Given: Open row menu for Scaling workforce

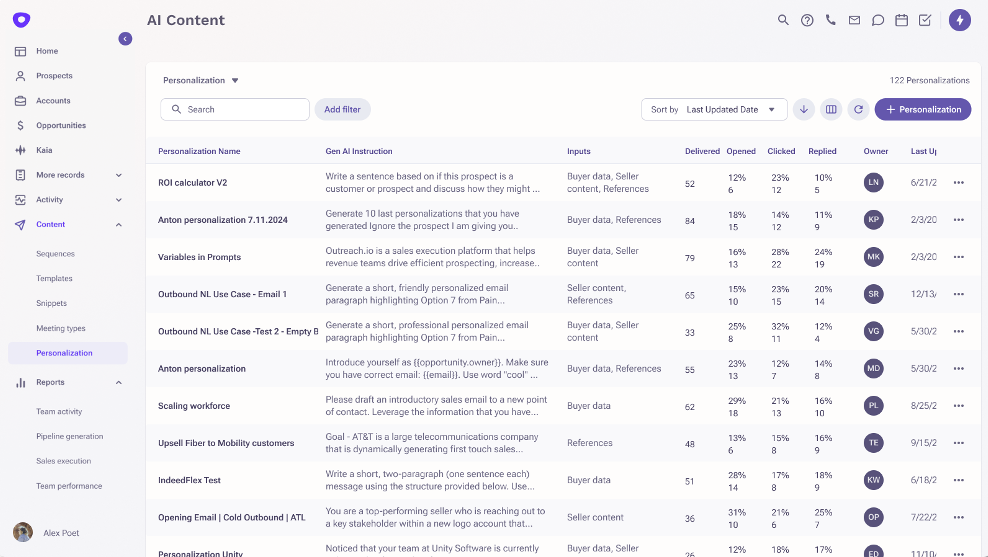Looking at the screenshot, I should pos(958,406).
